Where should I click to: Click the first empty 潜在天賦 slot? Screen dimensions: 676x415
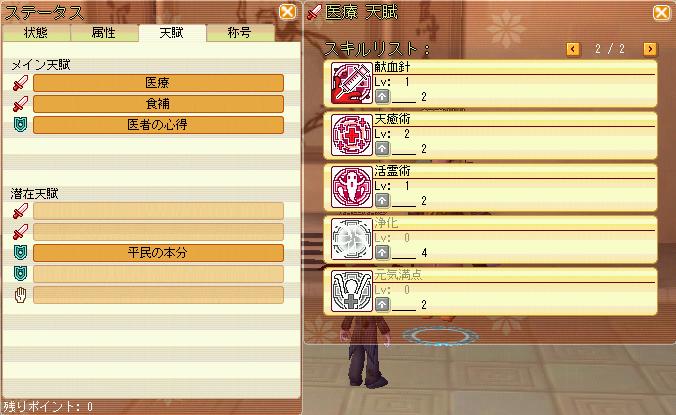pyautogui.click(x=158, y=211)
